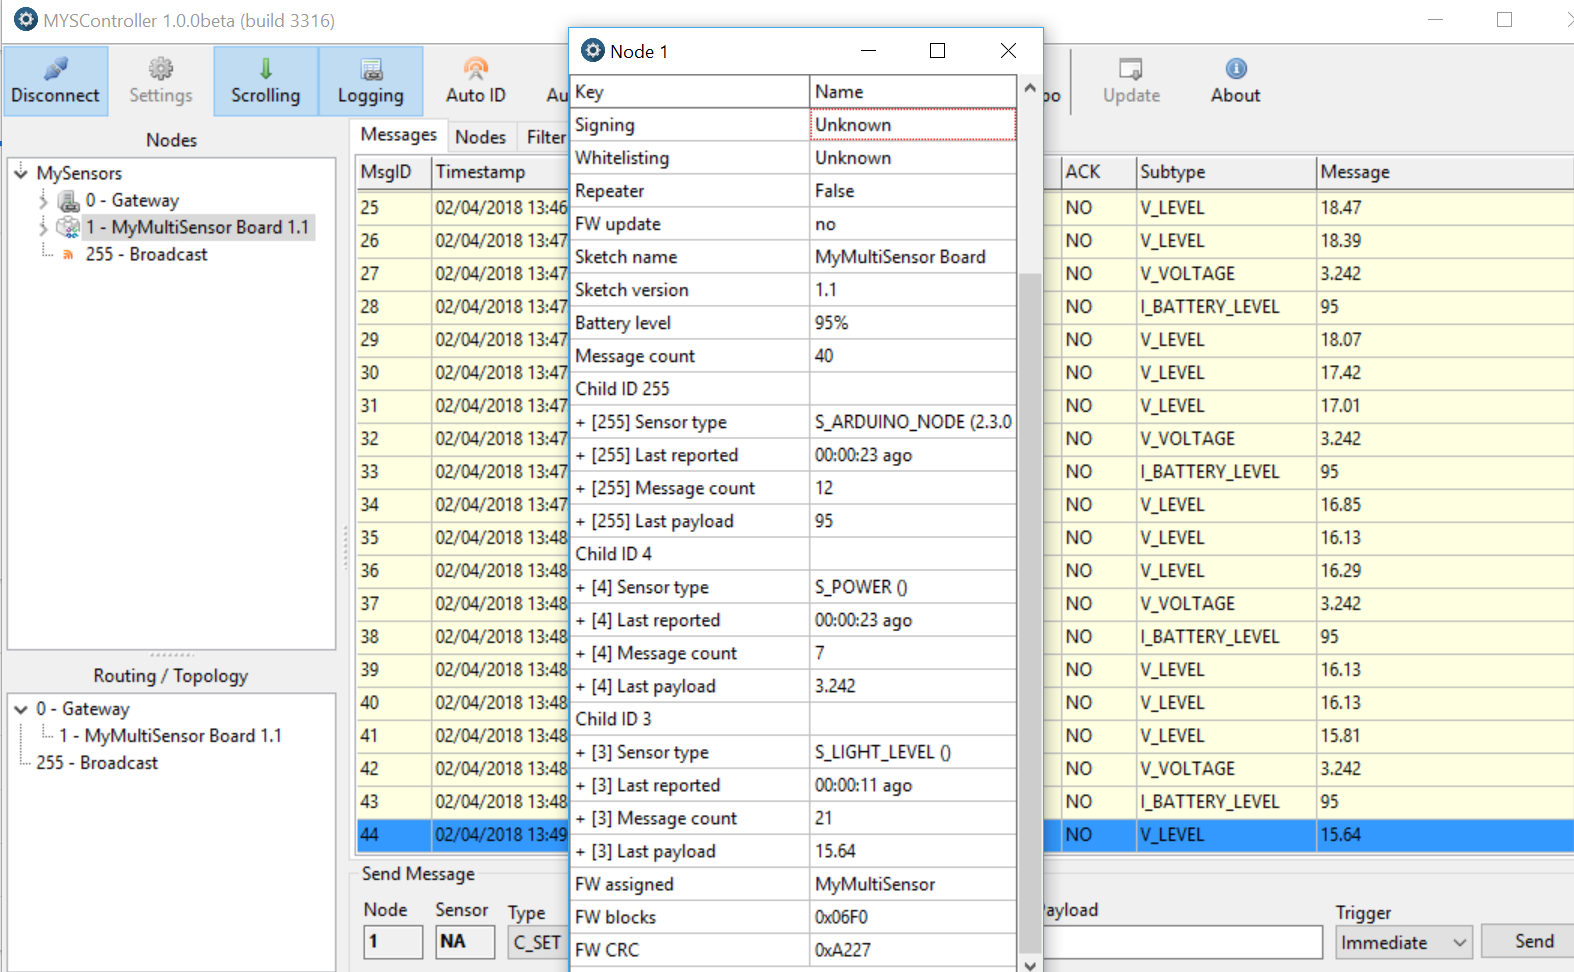Select the Signing Unknown value cell

(912, 125)
